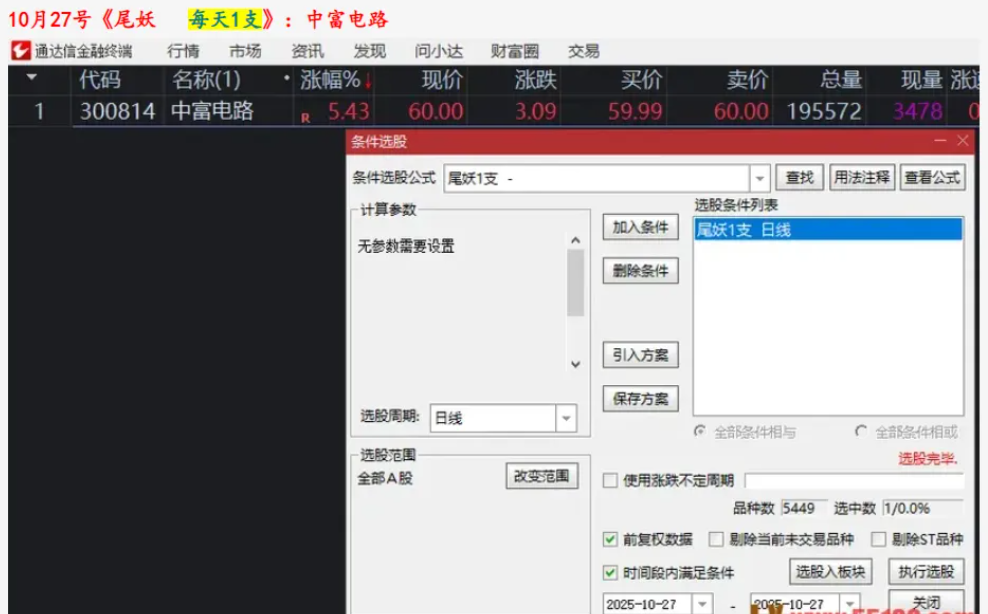This screenshot has width=988, height=614.
Task: Open the 行情 menu
Action: (x=183, y=51)
